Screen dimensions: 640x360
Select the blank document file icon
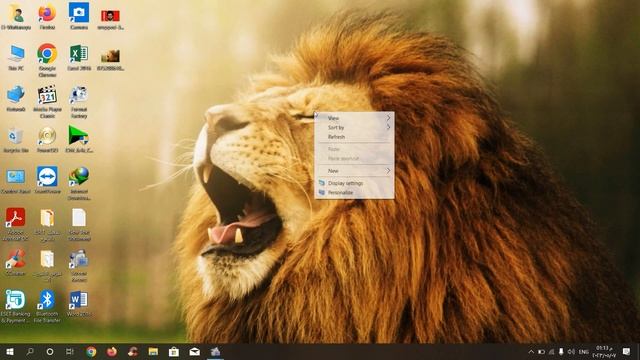pyautogui.click(x=79, y=224)
